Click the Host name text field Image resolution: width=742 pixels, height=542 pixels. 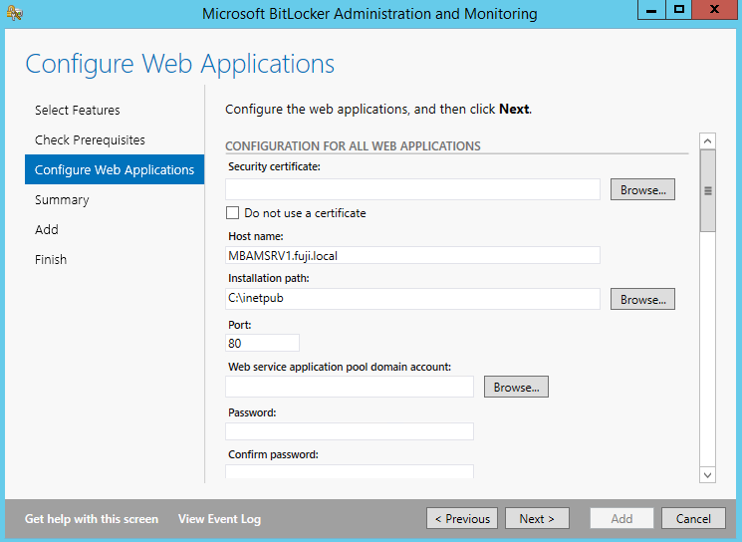click(x=412, y=256)
